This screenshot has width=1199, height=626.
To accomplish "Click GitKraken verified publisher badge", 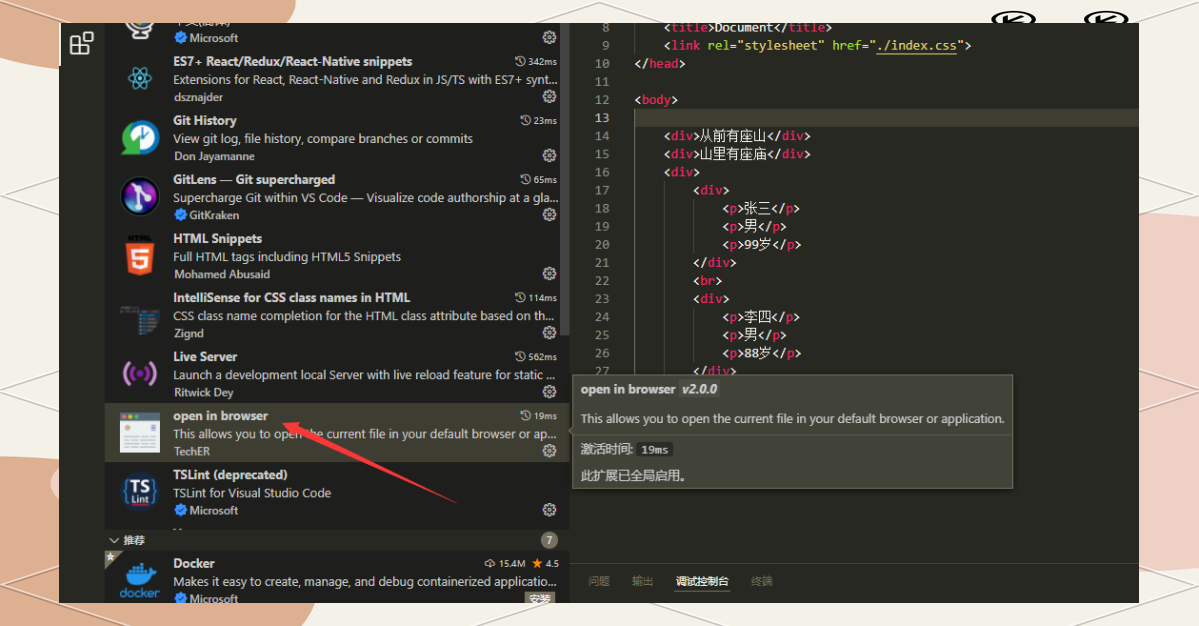I will 180,215.
